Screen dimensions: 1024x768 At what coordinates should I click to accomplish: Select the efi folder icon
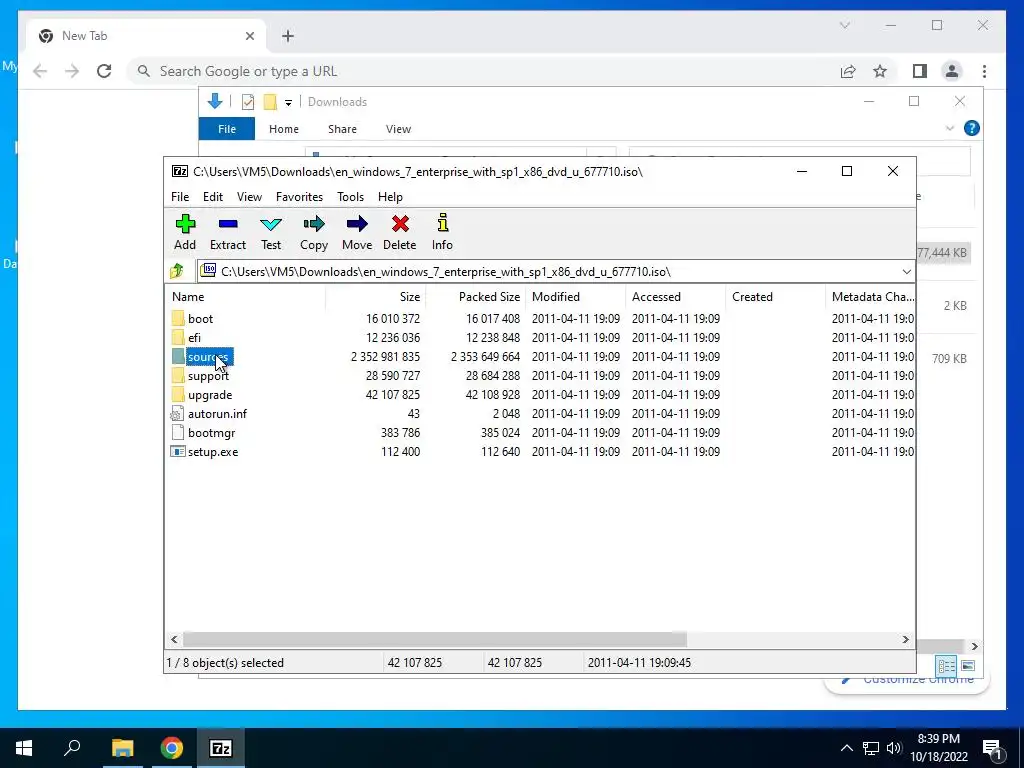(178, 338)
